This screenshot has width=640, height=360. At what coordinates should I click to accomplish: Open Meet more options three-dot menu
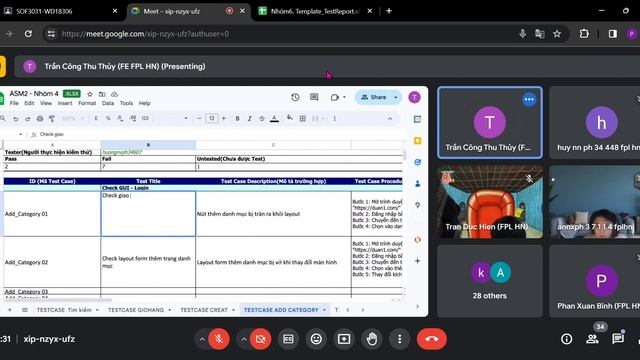click(x=399, y=339)
